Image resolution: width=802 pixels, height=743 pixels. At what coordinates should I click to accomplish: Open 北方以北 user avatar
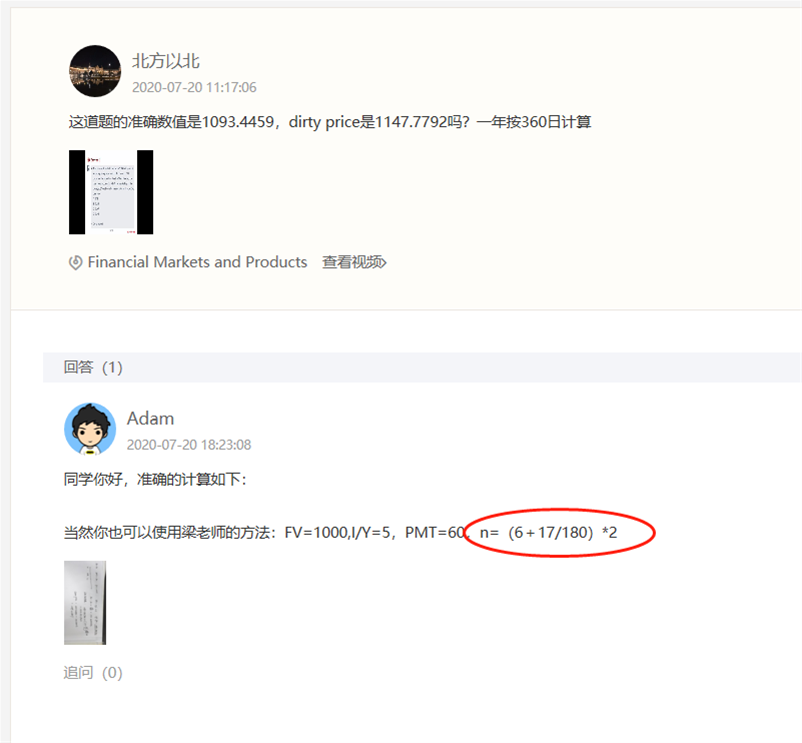click(95, 71)
